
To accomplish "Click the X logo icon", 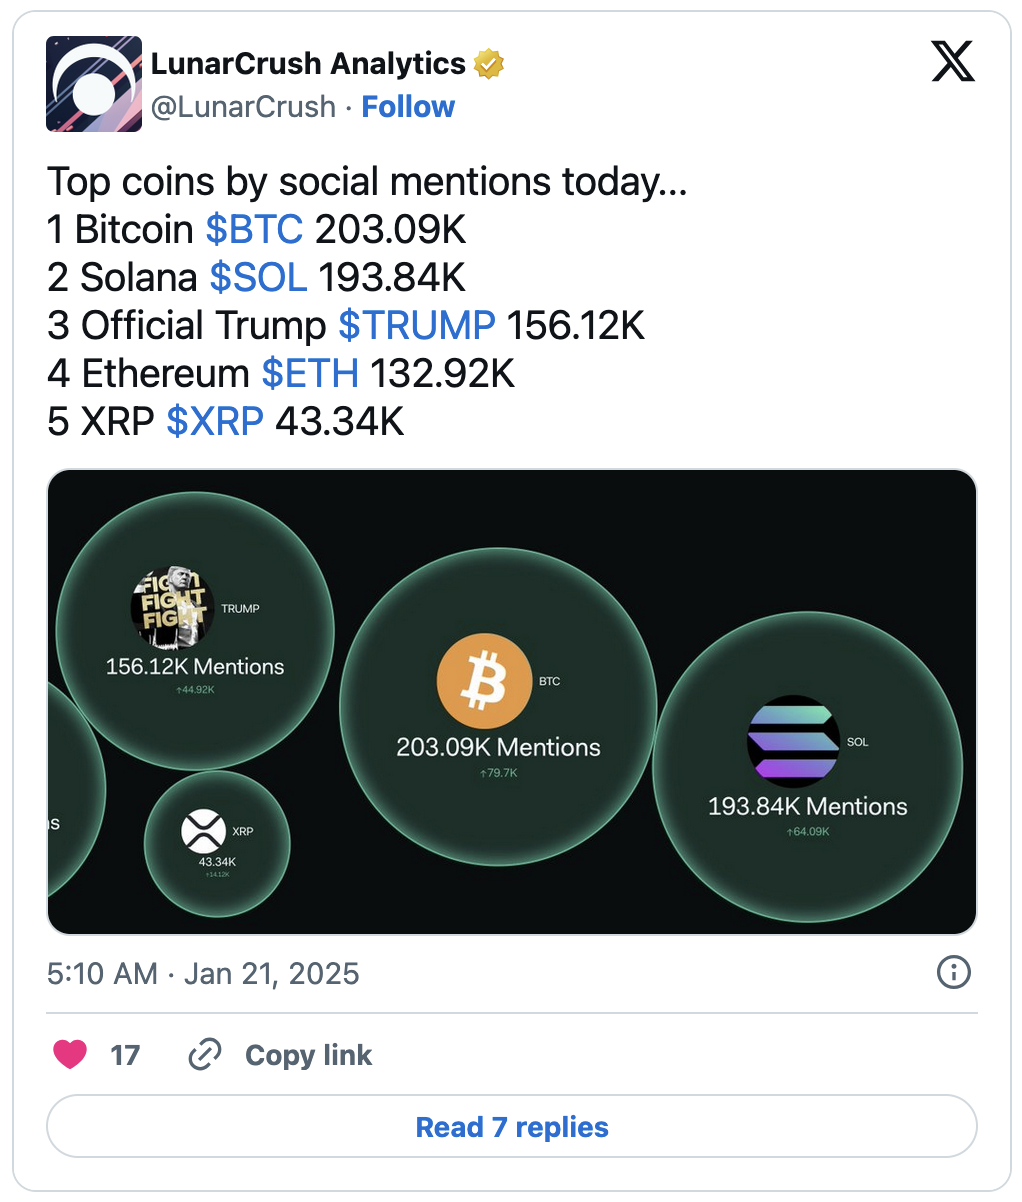I will coord(952,64).
